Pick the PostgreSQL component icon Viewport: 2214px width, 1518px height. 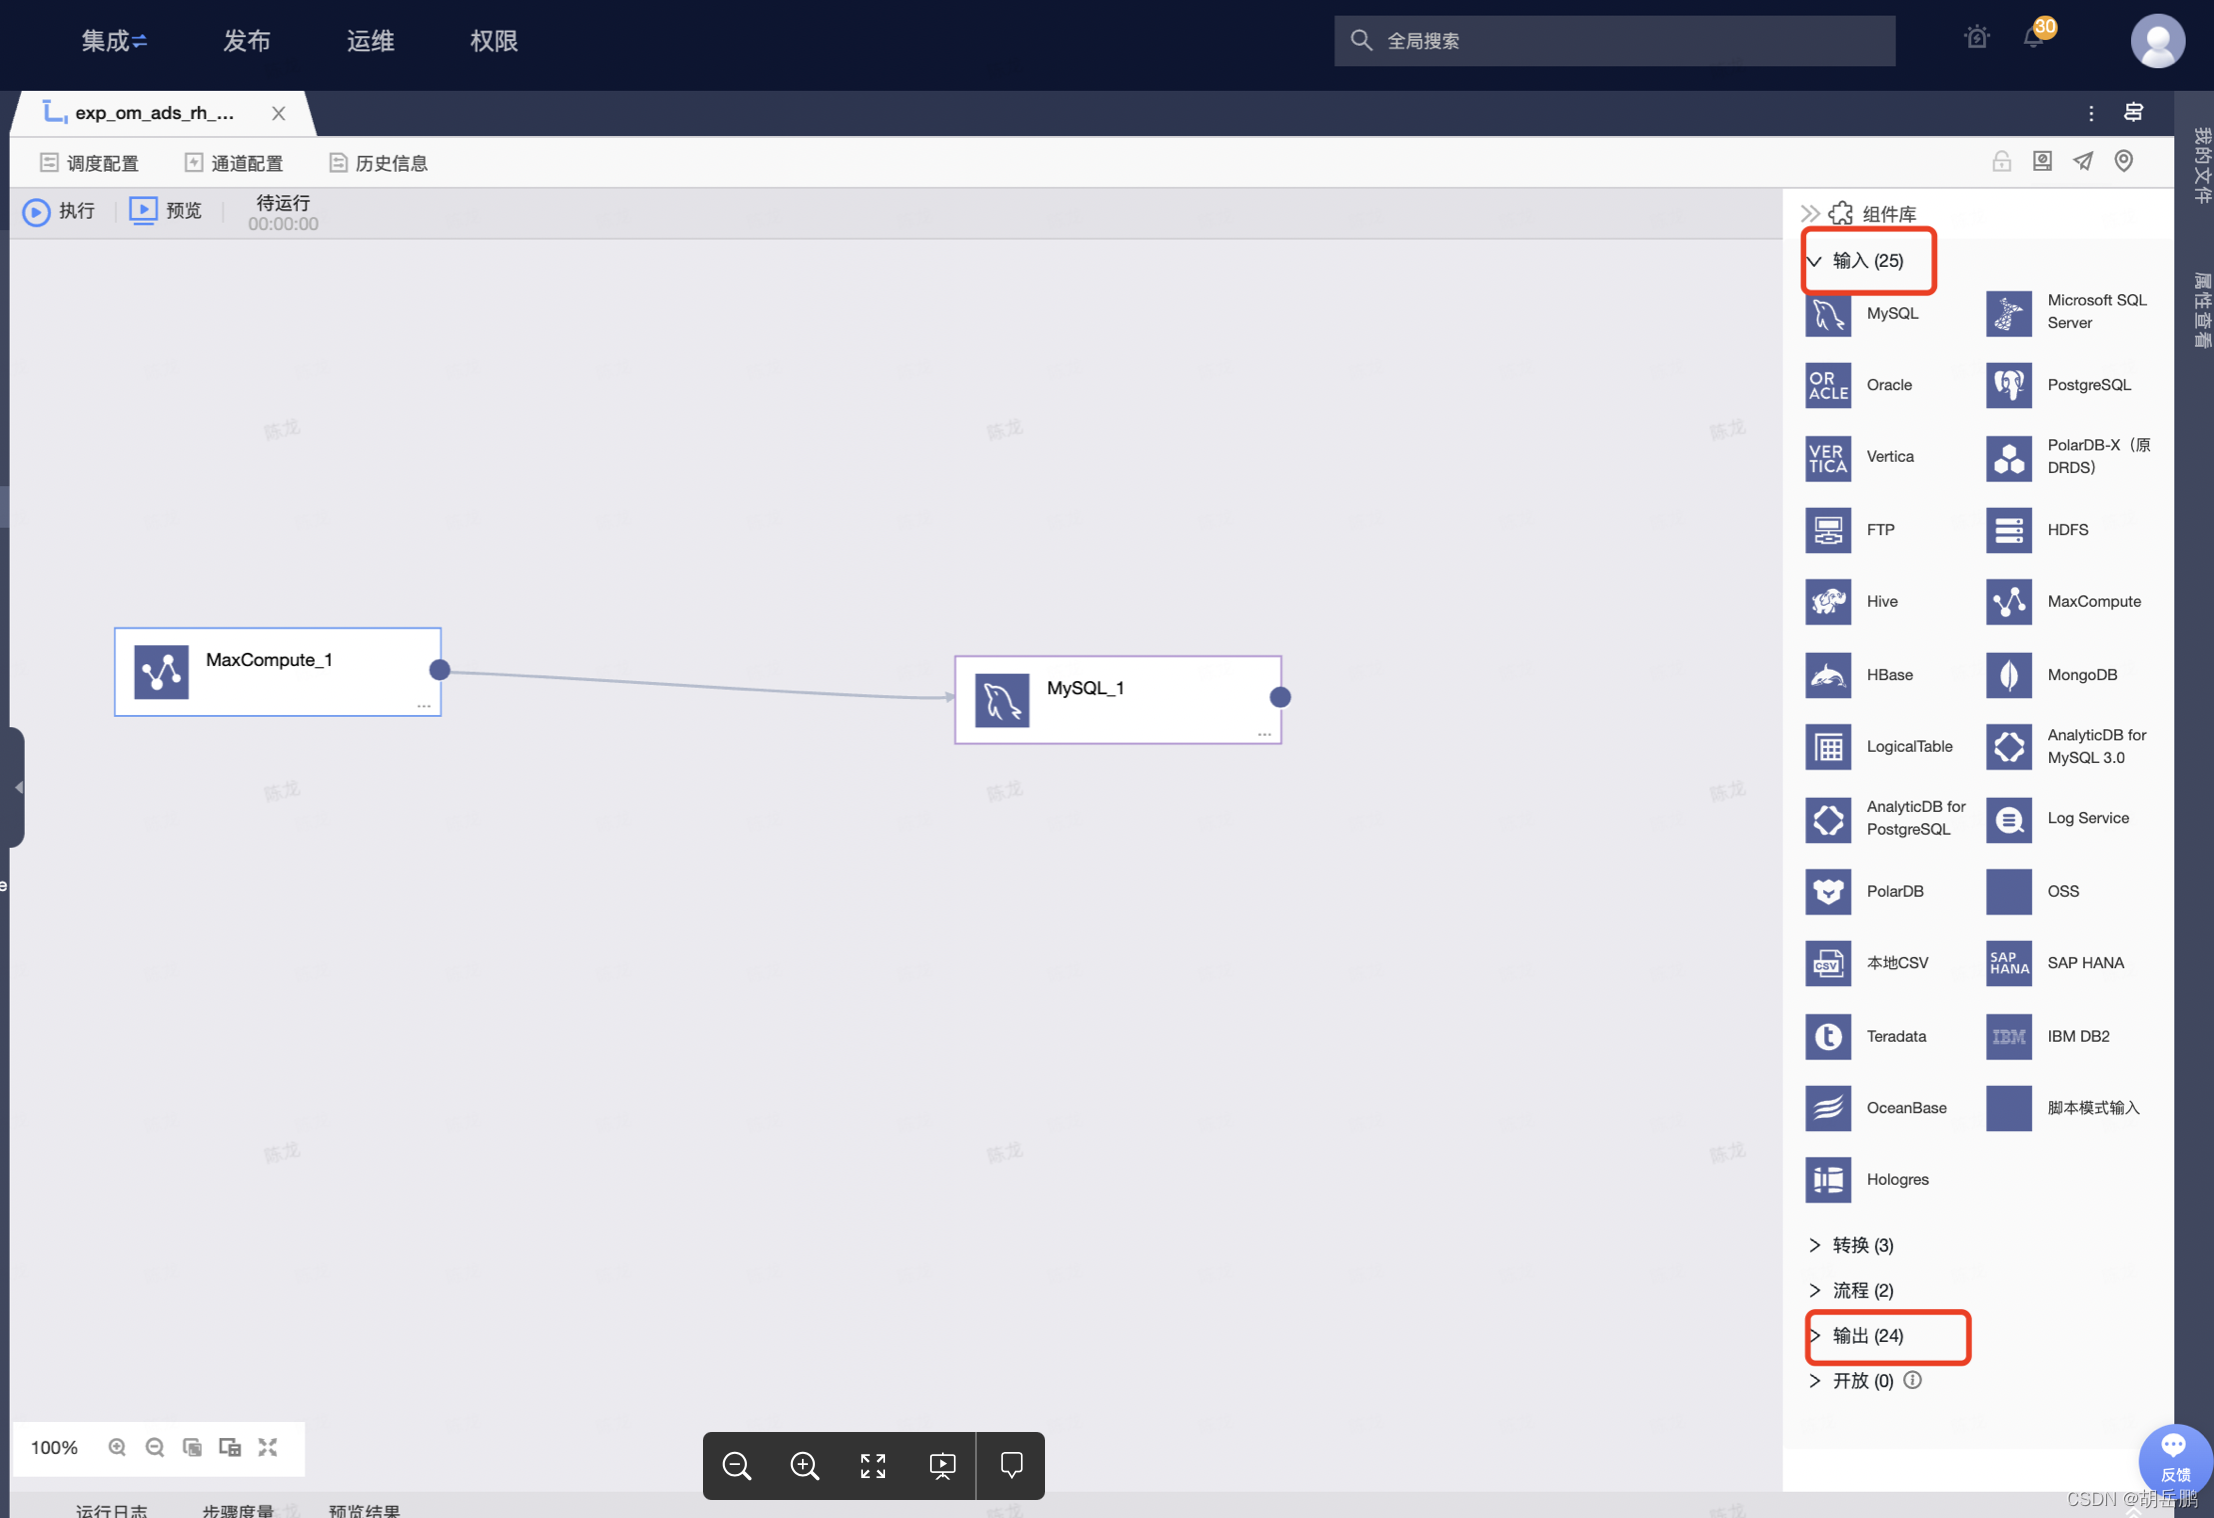coord(2008,385)
